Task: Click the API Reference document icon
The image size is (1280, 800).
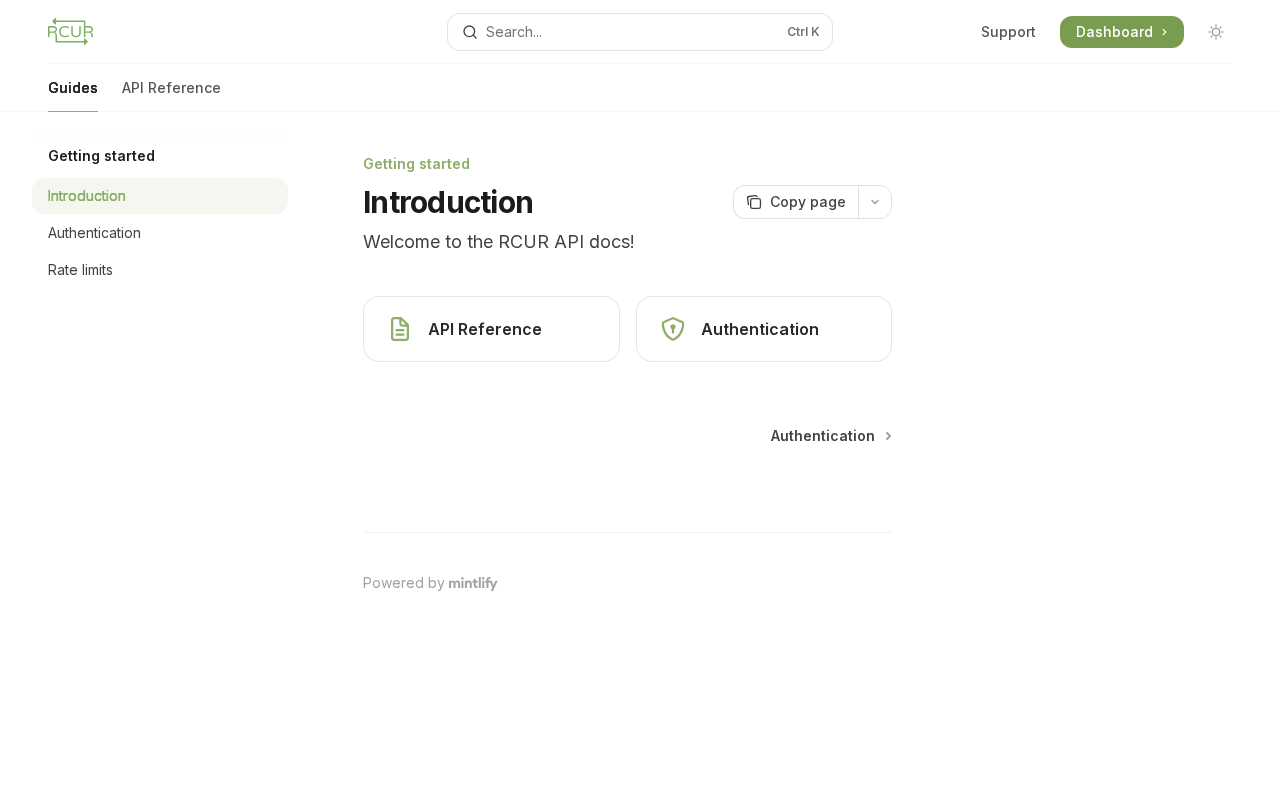Action: point(400,329)
